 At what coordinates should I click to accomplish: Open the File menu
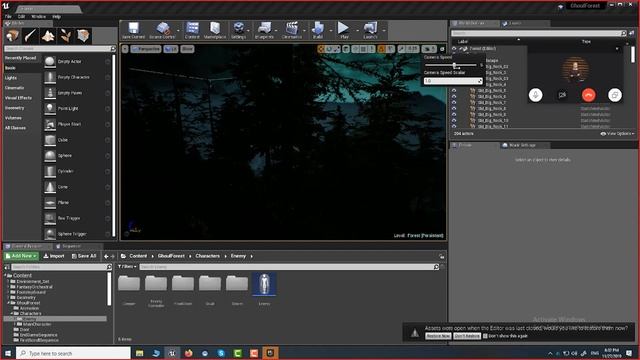8,17
